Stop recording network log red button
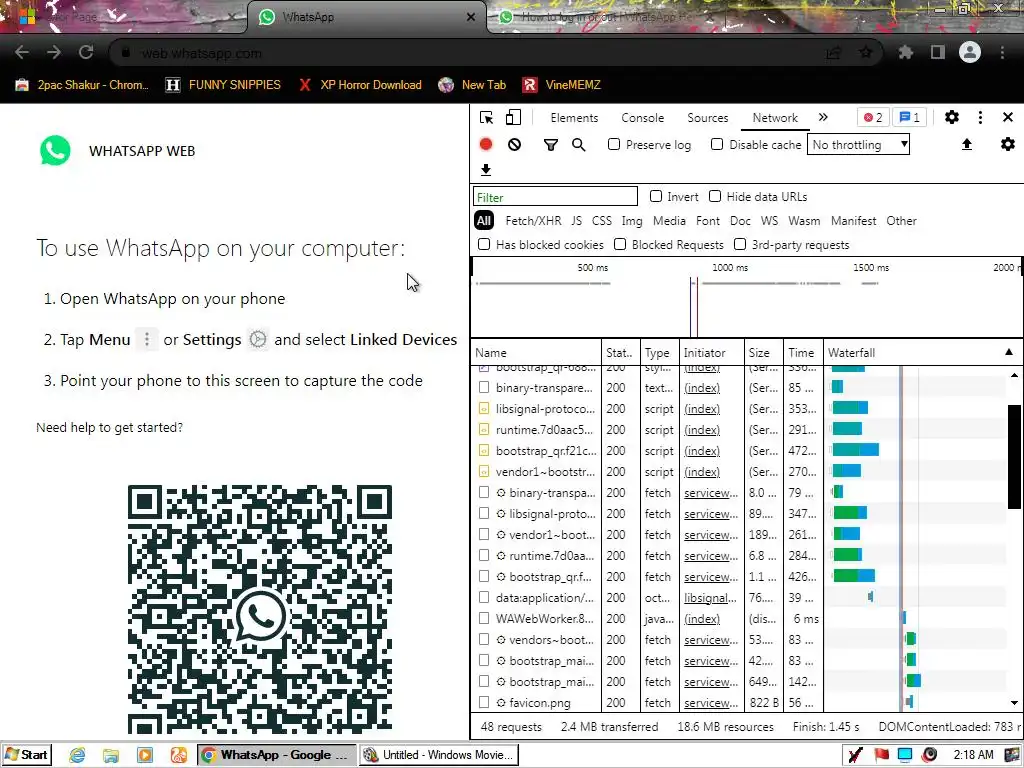This screenshot has height=768, width=1024. [x=486, y=144]
